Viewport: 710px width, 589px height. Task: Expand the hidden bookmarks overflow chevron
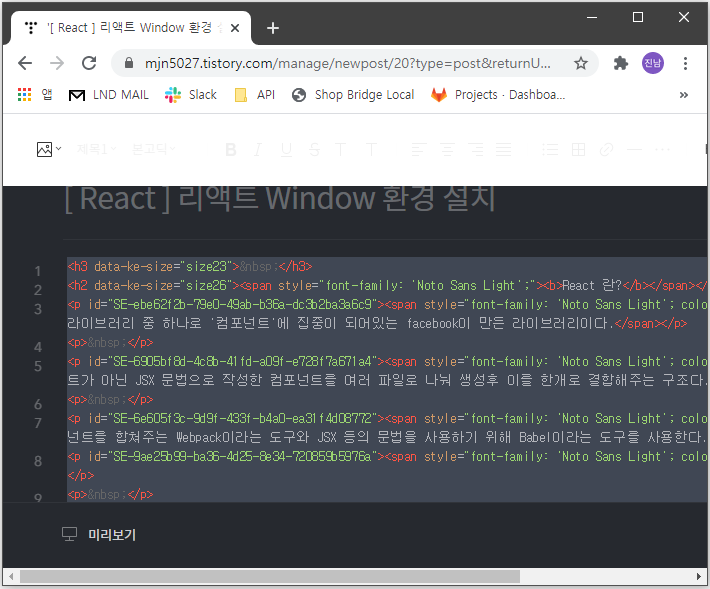pyautogui.click(x=684, y=95)
